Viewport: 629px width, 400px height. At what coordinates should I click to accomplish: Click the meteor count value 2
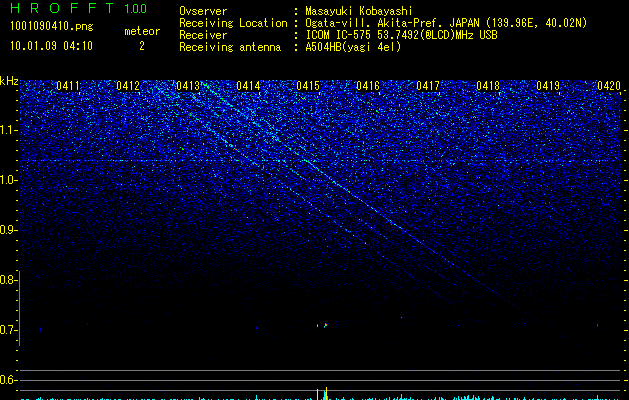pos(142,46)
